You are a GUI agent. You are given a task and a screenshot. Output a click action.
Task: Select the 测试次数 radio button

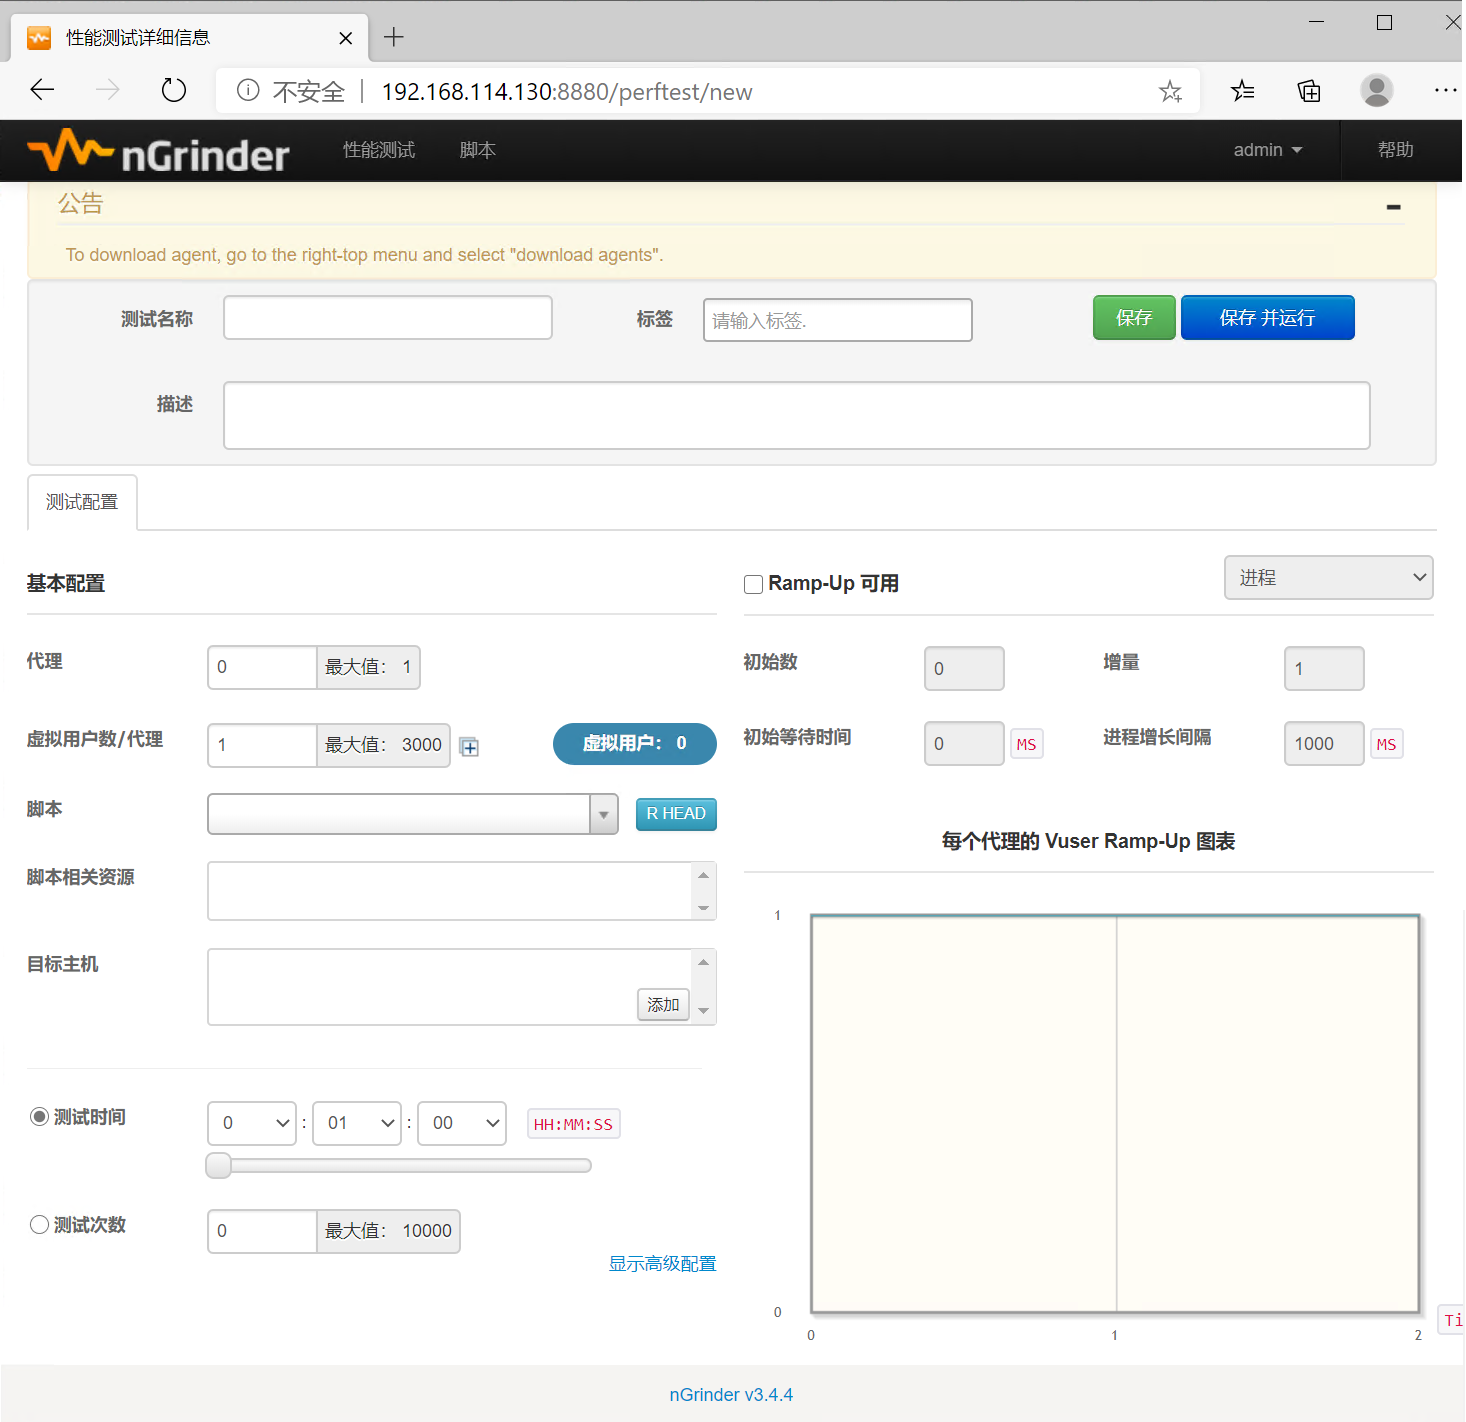click(x=39, y=1225)
